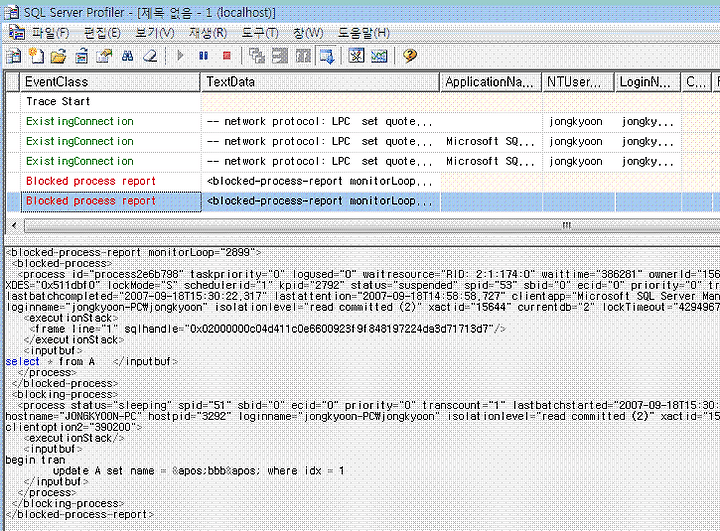Click the horizontal scrollbar left arrow
The height and width of the screenshot is (531, 720).
point(14,225)
